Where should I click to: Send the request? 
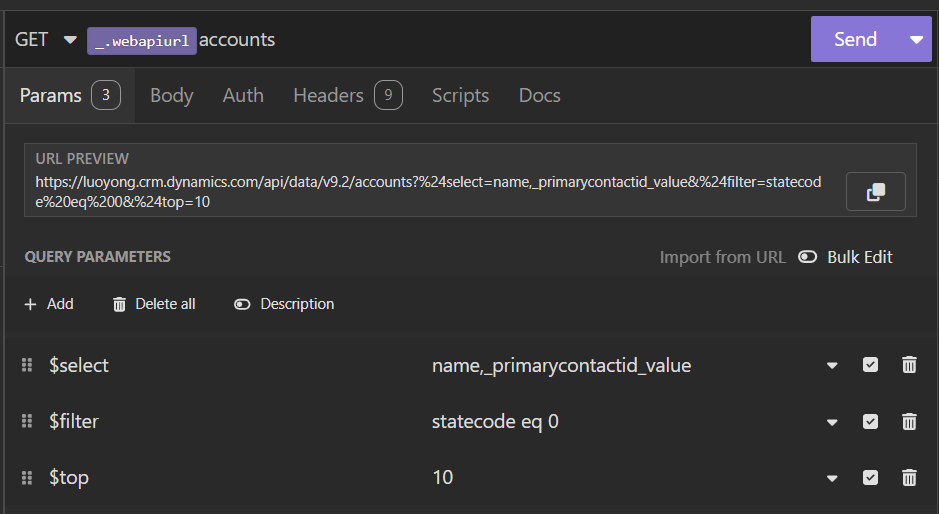(x=855, y=40)
